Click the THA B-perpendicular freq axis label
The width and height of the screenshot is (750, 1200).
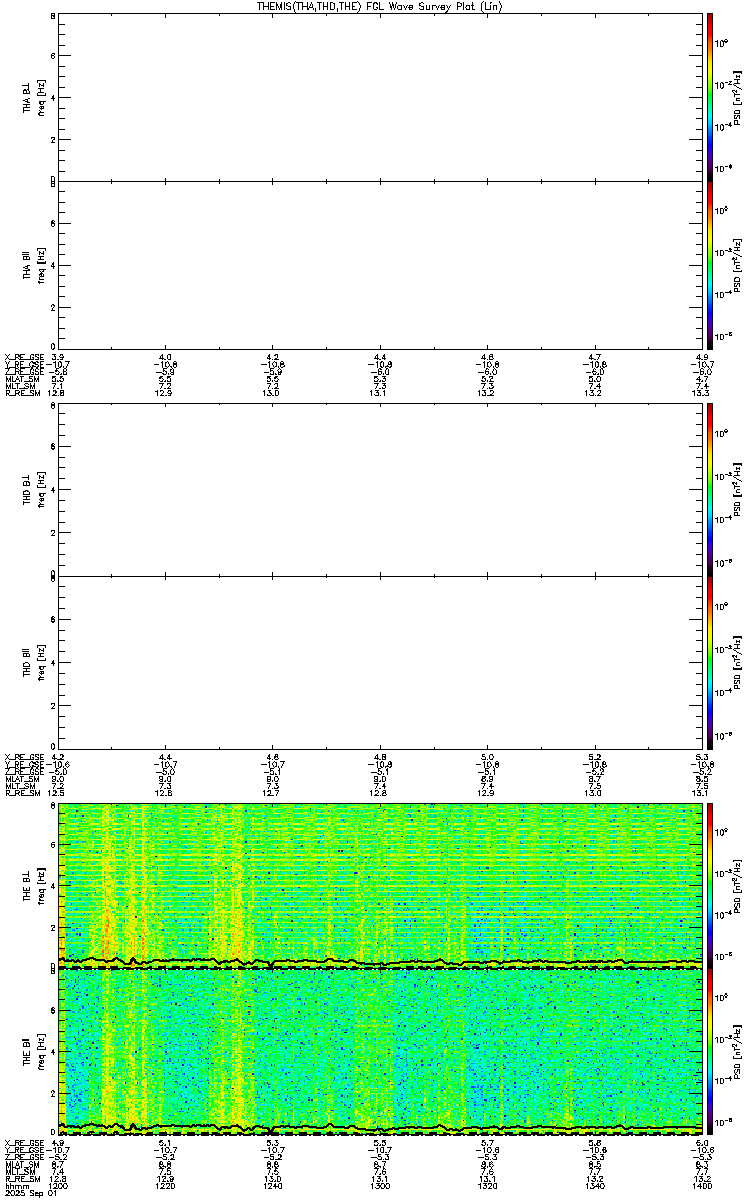click(41, 96)
